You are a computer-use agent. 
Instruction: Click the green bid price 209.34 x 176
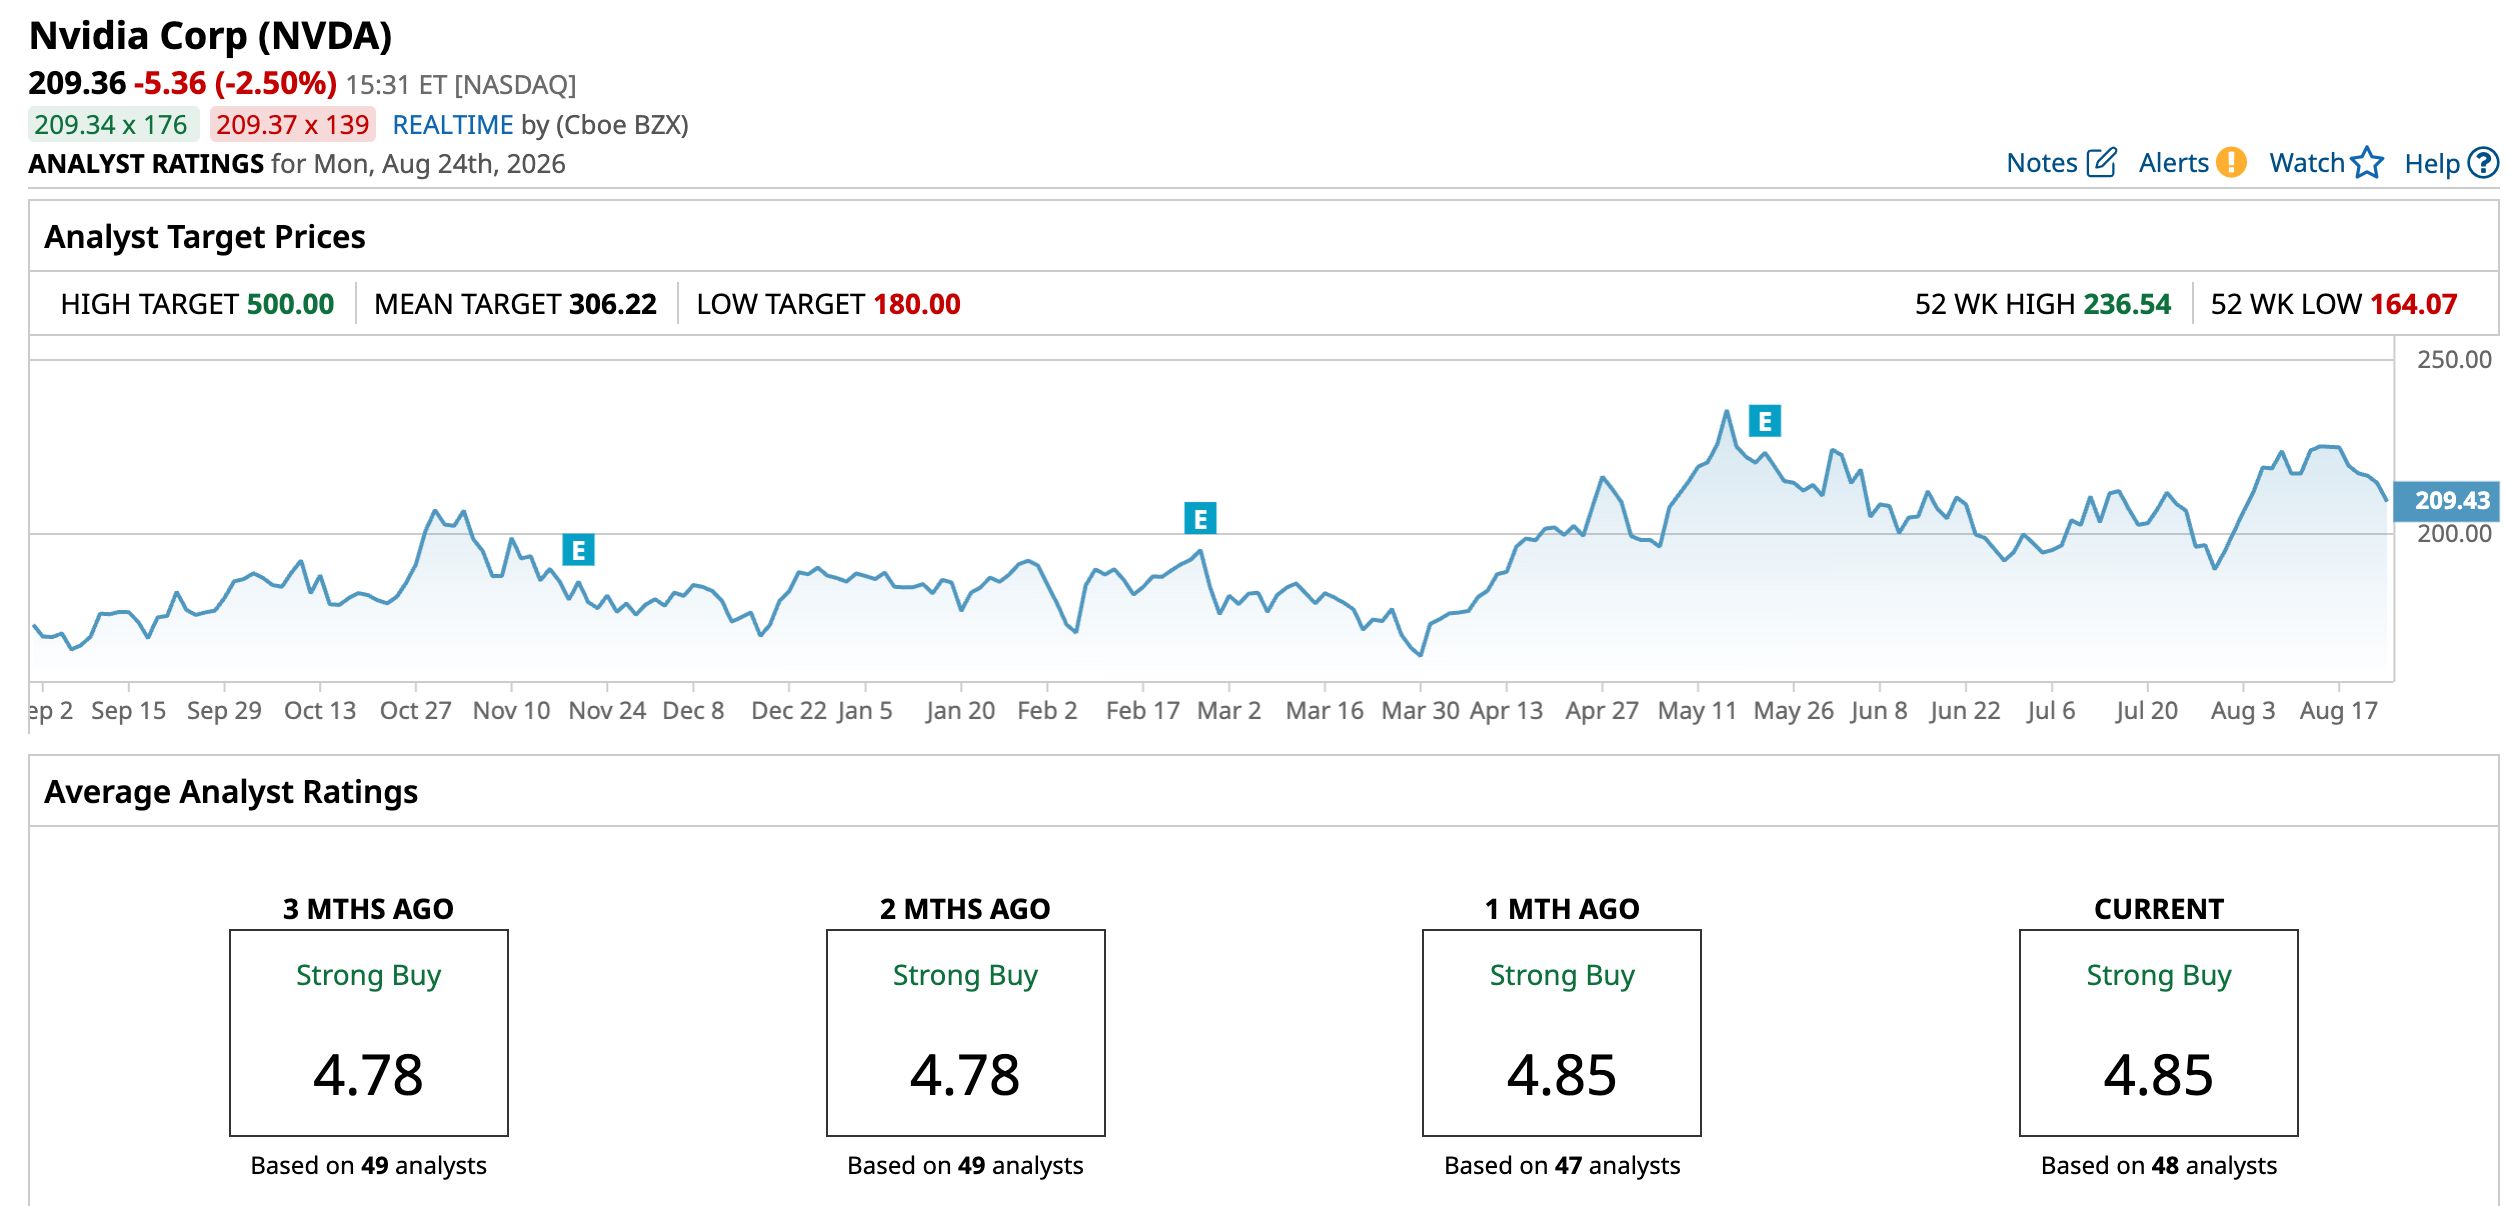coord(111,125)
